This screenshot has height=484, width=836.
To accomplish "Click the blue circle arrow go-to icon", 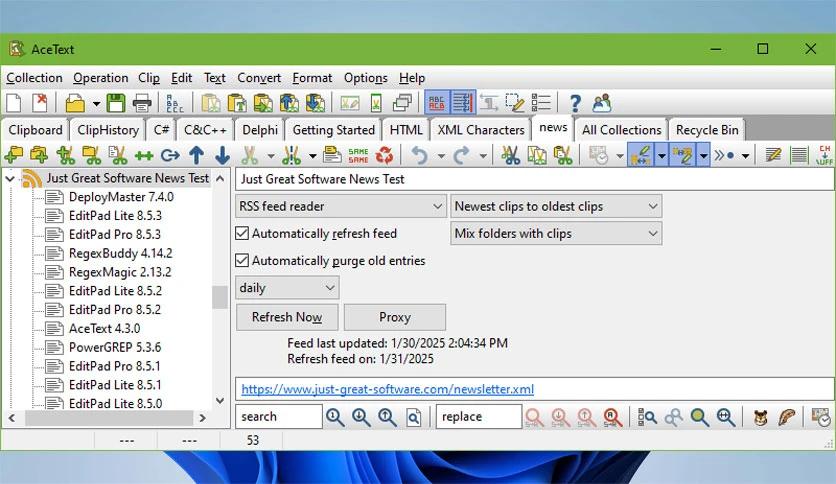I will (x=170, y=155).
